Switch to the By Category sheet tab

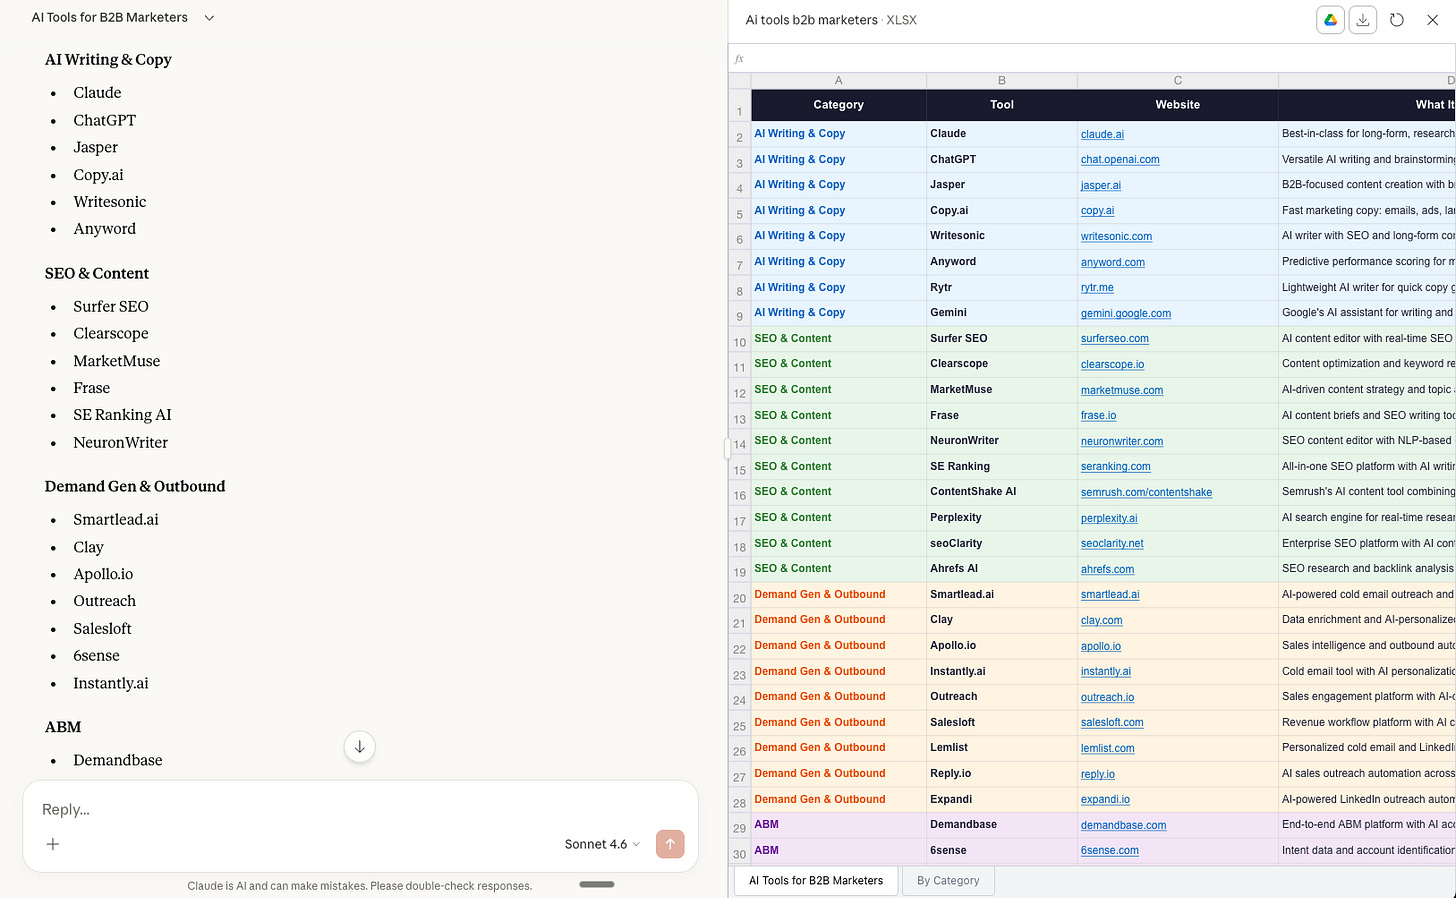tap(948, 881)
